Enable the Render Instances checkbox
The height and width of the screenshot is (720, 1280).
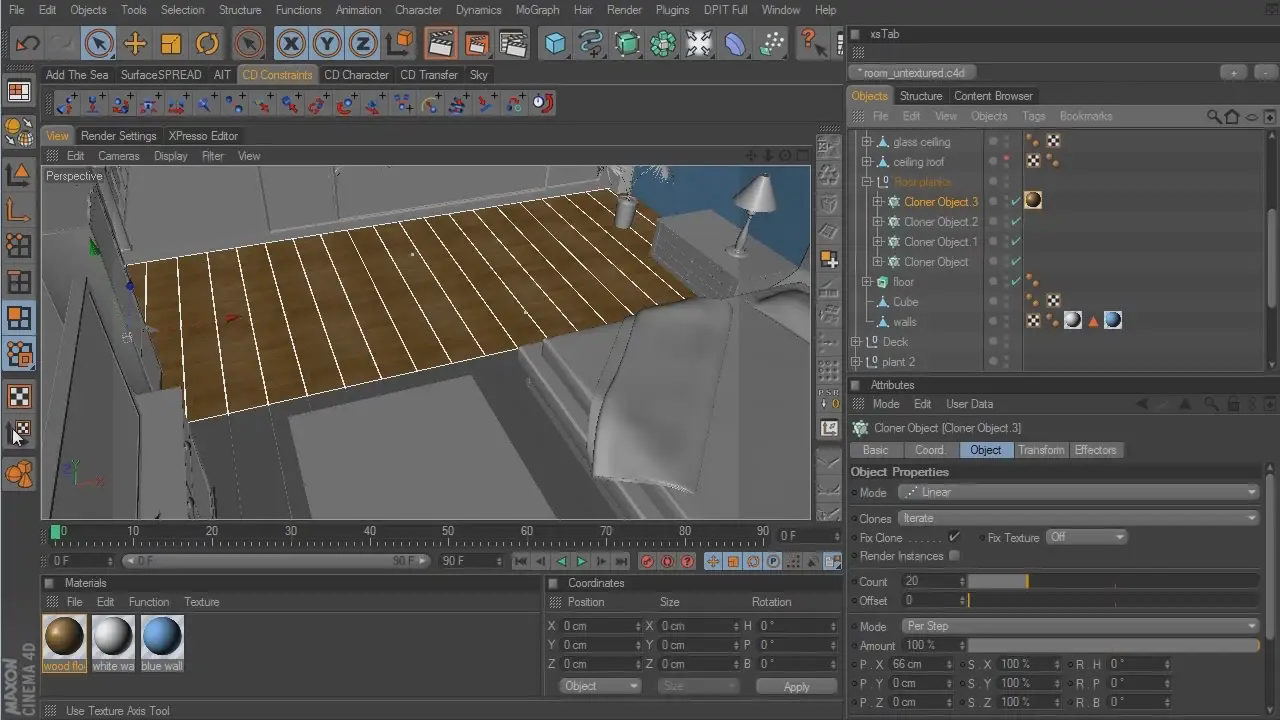tap(954, 556)
